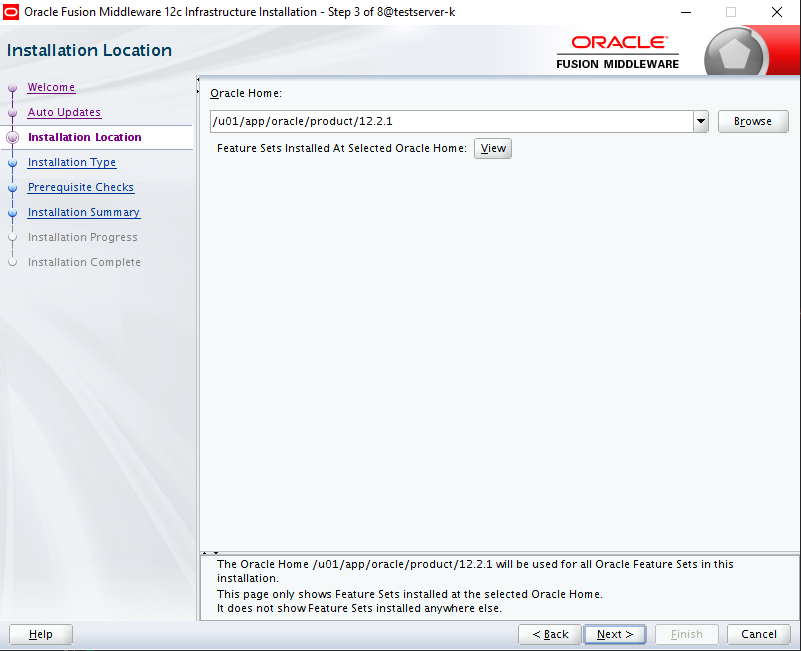801x651 pixels.
Task: Click the Installation Location step bullet icon
Action: pyautogui.click(x=13, y=137)
